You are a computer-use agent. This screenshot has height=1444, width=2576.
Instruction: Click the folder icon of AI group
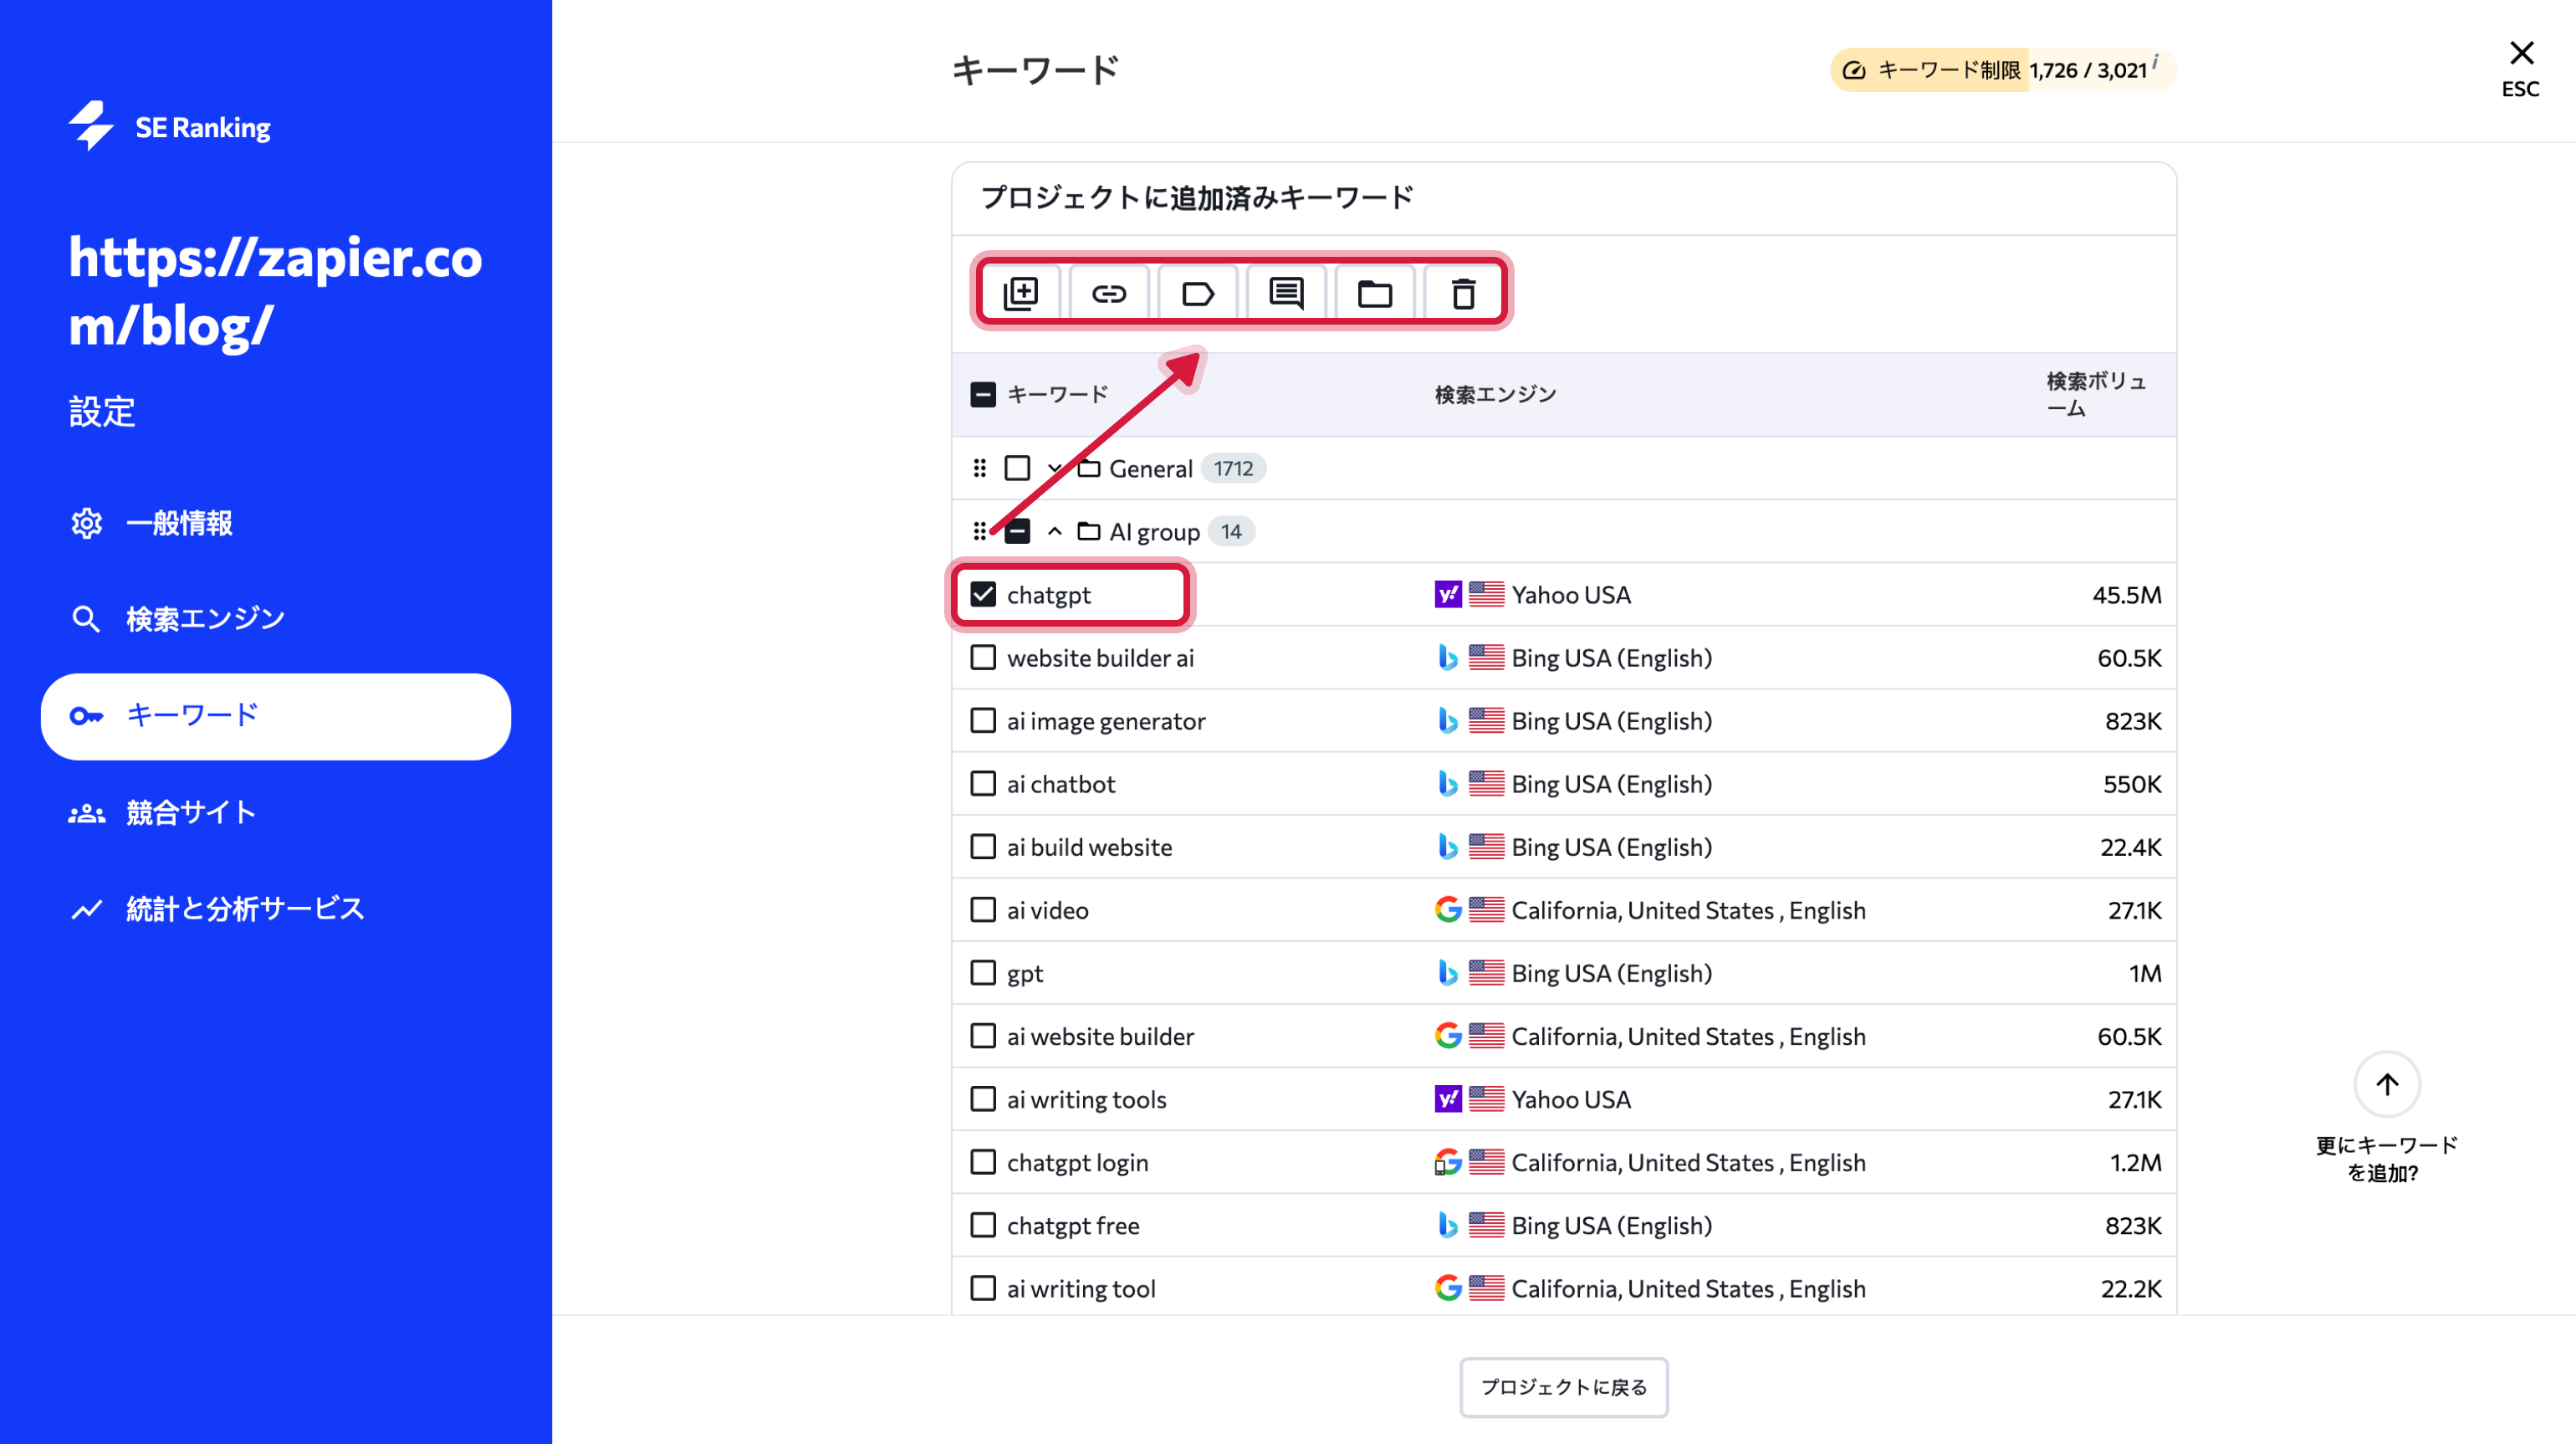[x=1089, y=531]
